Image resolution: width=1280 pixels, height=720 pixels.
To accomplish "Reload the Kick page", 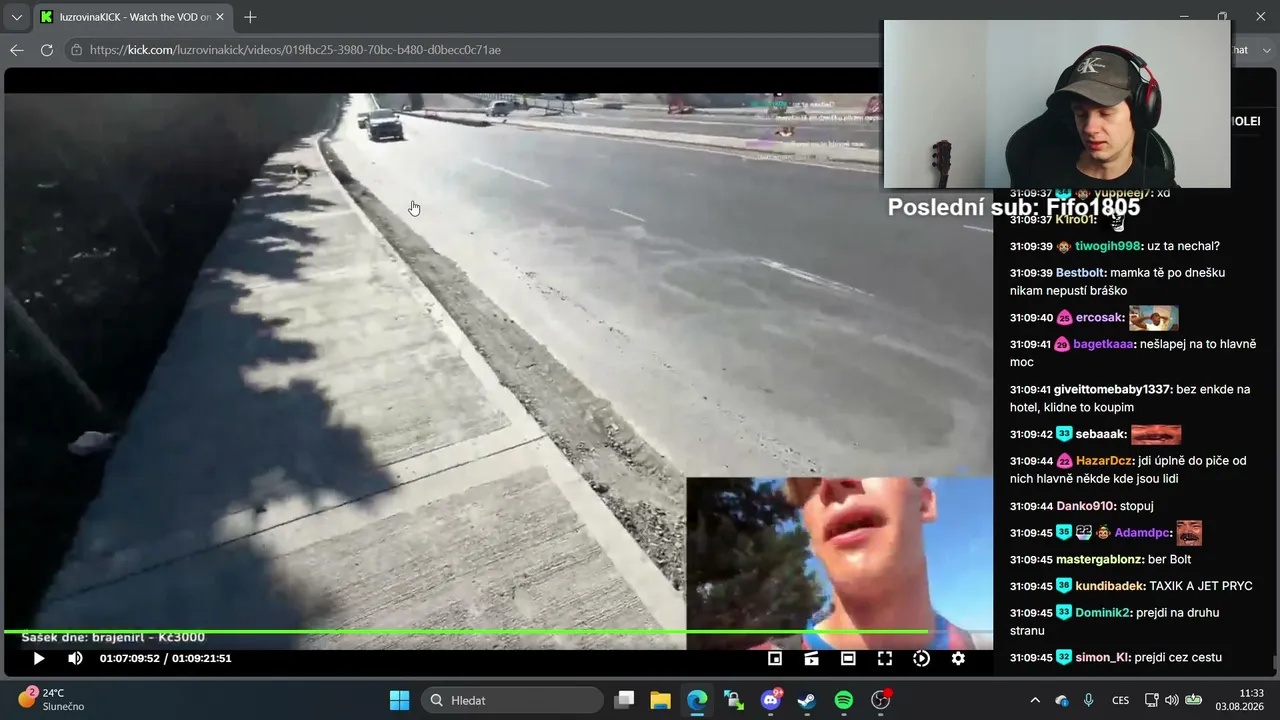I will 47,50.
